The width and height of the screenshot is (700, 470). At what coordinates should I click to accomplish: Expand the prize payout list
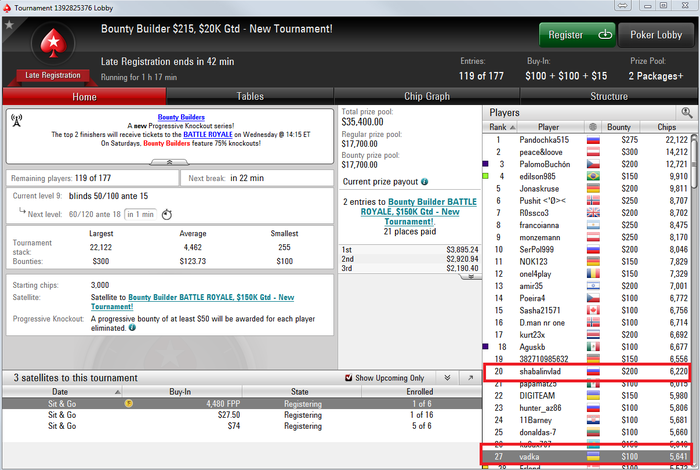pos(471,277)
